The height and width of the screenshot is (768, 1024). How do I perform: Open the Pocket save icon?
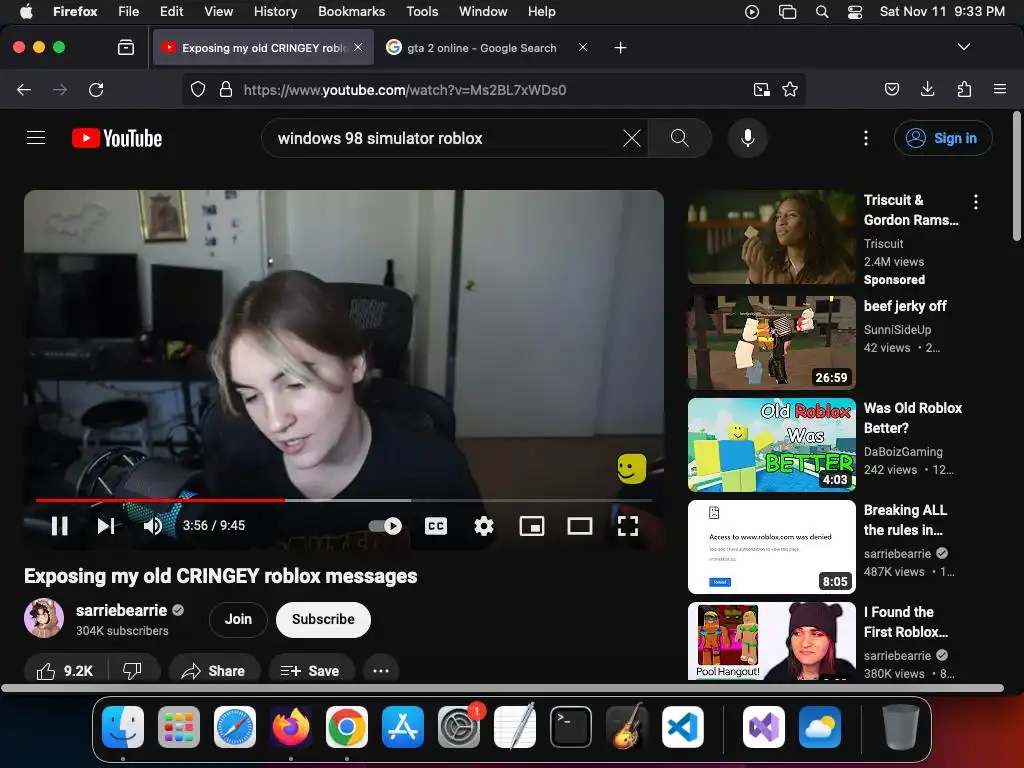891,89
